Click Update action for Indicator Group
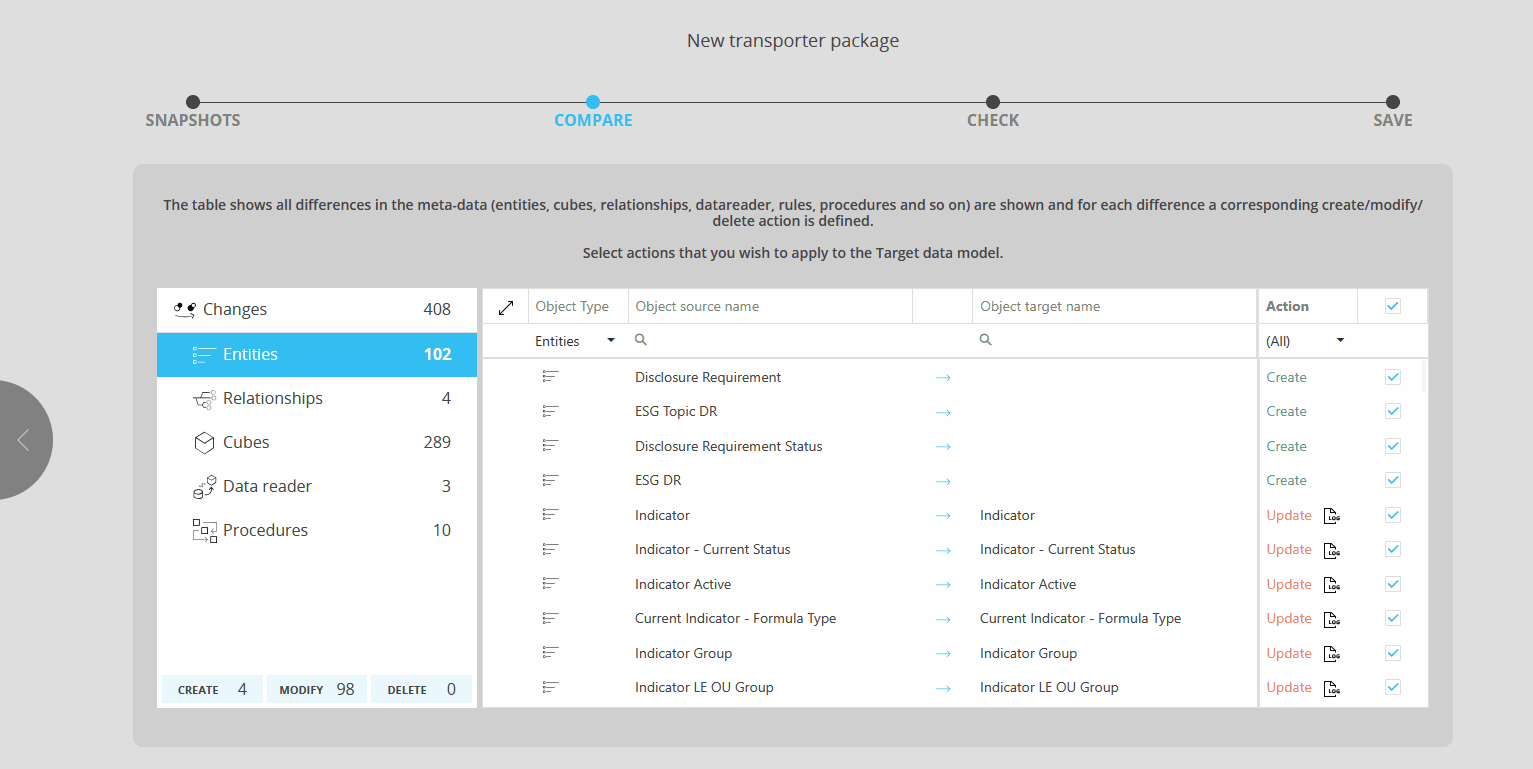 point(1289,653)
